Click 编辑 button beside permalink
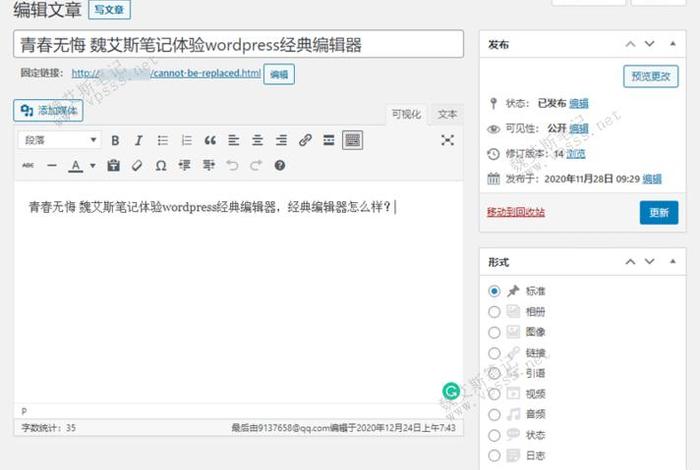The image size is (700, 470). click(279, 74)
